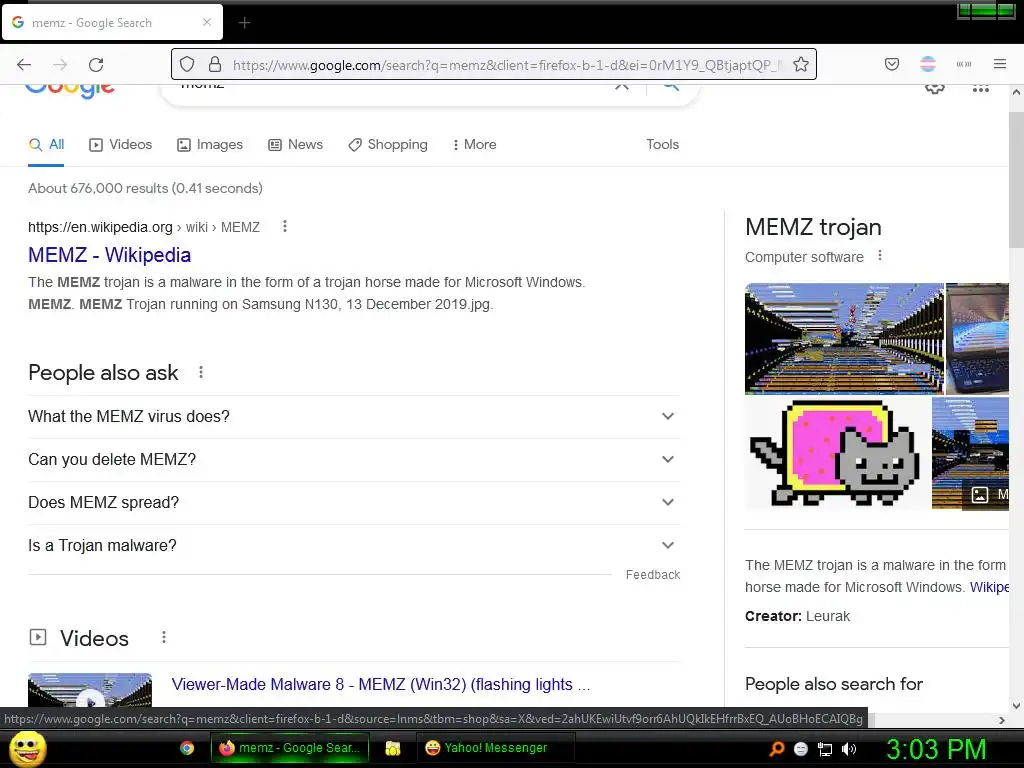Open options dots next to Wikipedia result URL
The height and width of the screenshot is (768, 1024).
coord(285,227)
